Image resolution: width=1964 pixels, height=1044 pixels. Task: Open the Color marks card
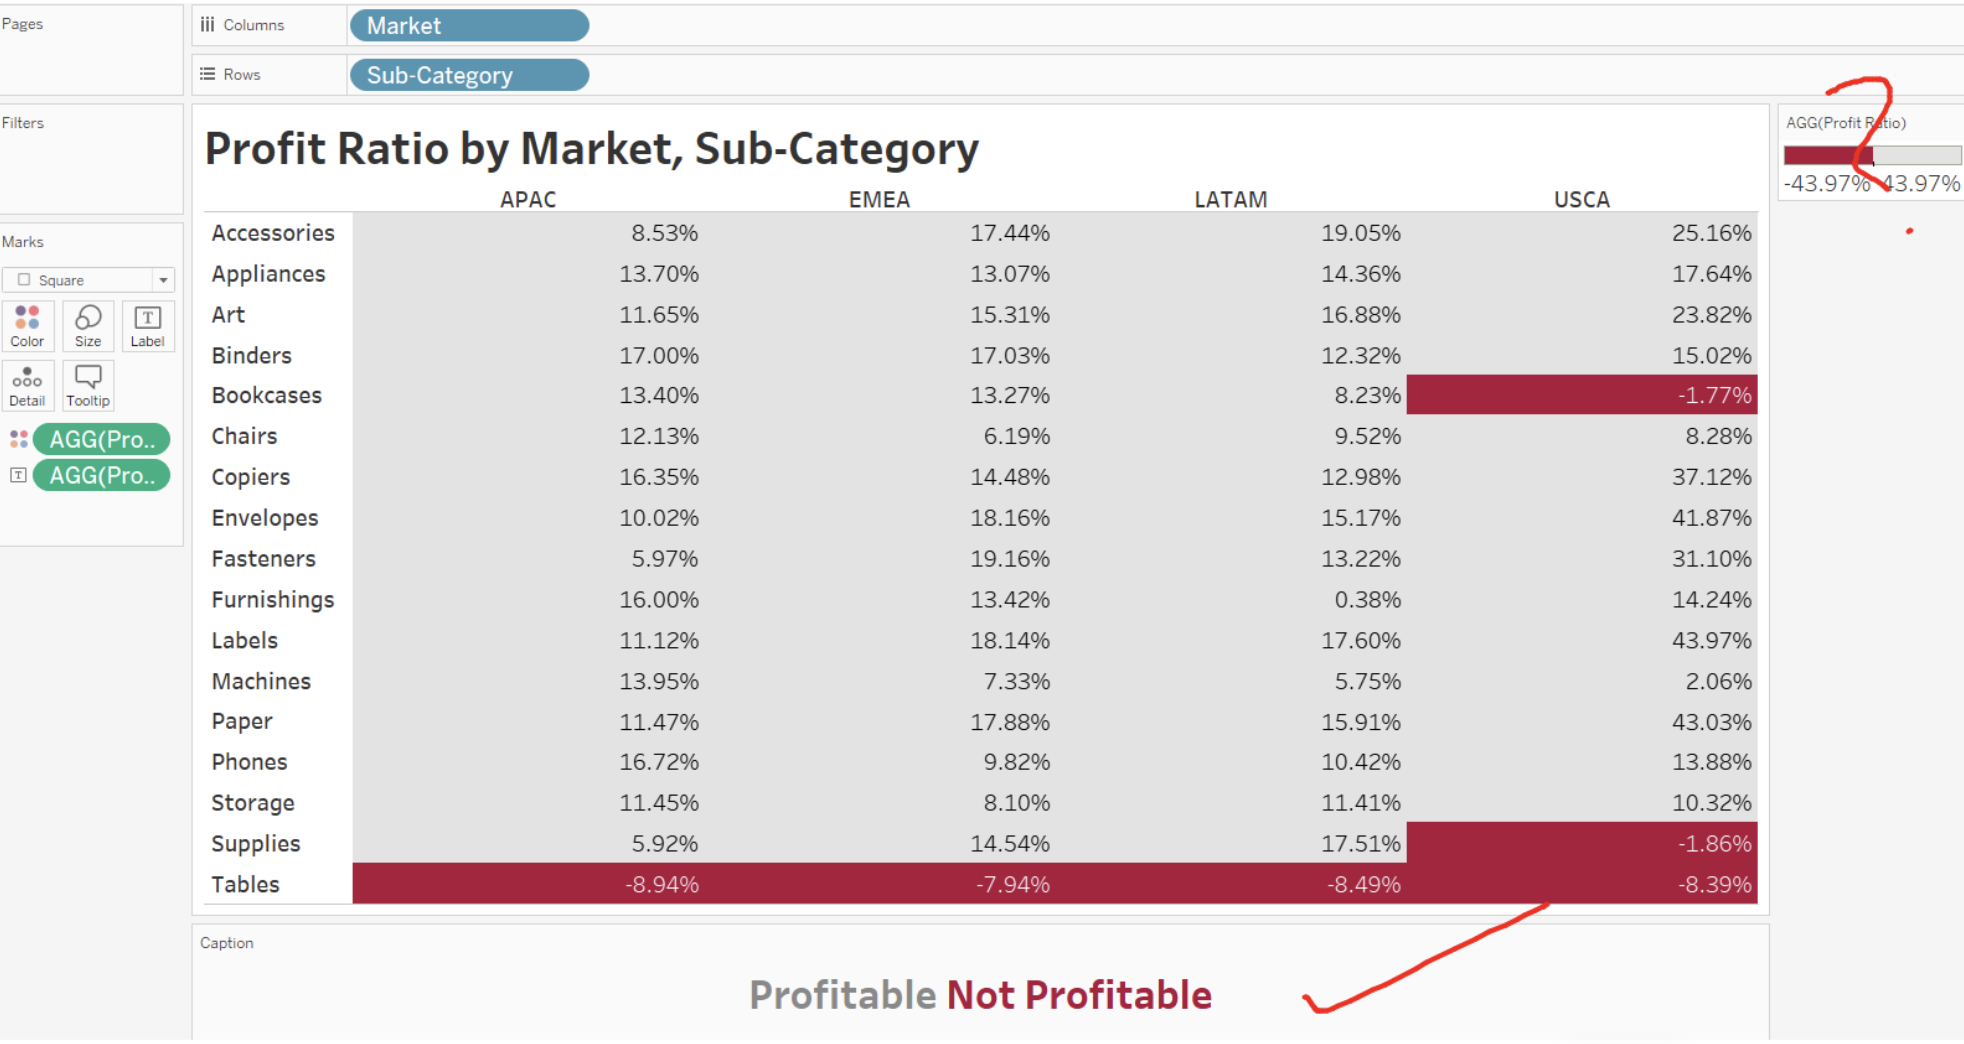(27, 326)
